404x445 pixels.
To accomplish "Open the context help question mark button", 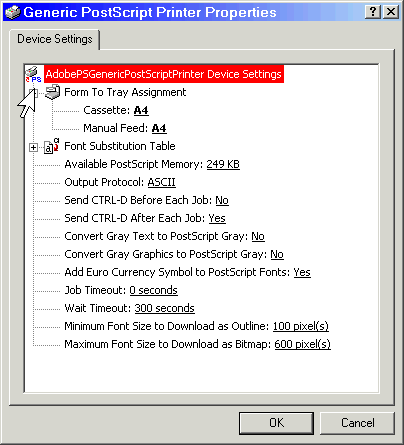I will (373, 12).
